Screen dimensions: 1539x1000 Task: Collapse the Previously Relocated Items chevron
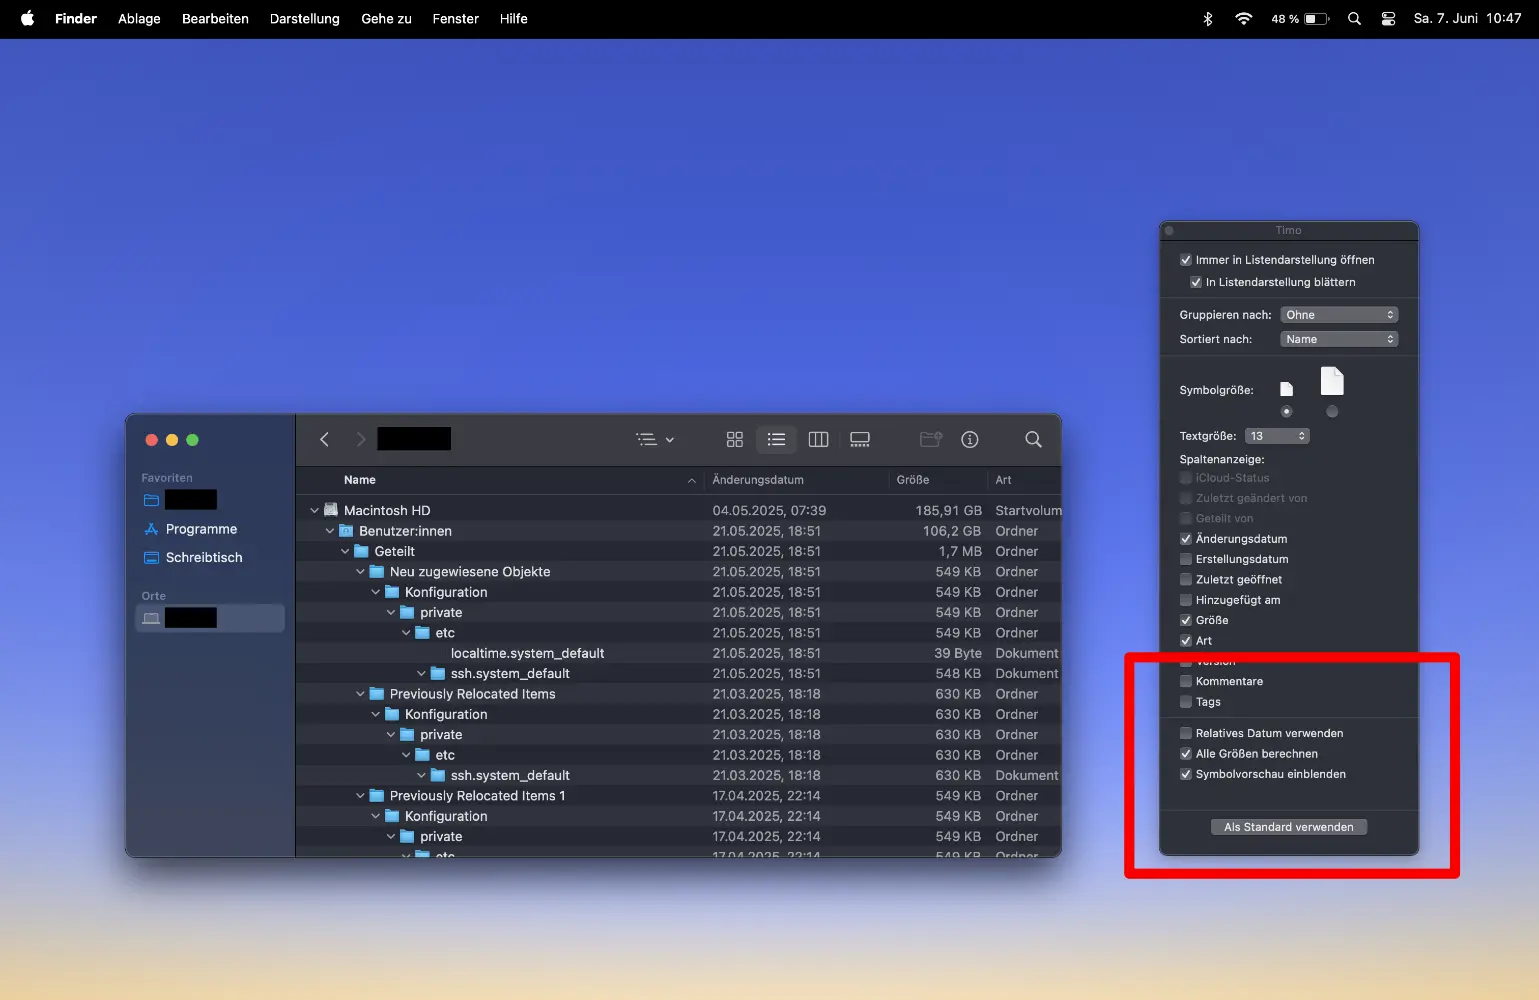pyautogui.click(x=360, y=694)
